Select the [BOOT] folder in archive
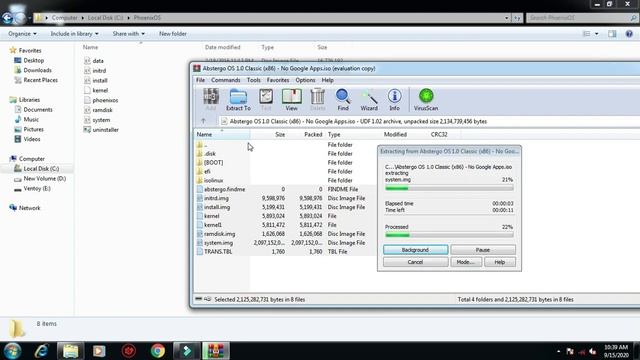Viewport: 640px width, 360px height. click(213, 162)
